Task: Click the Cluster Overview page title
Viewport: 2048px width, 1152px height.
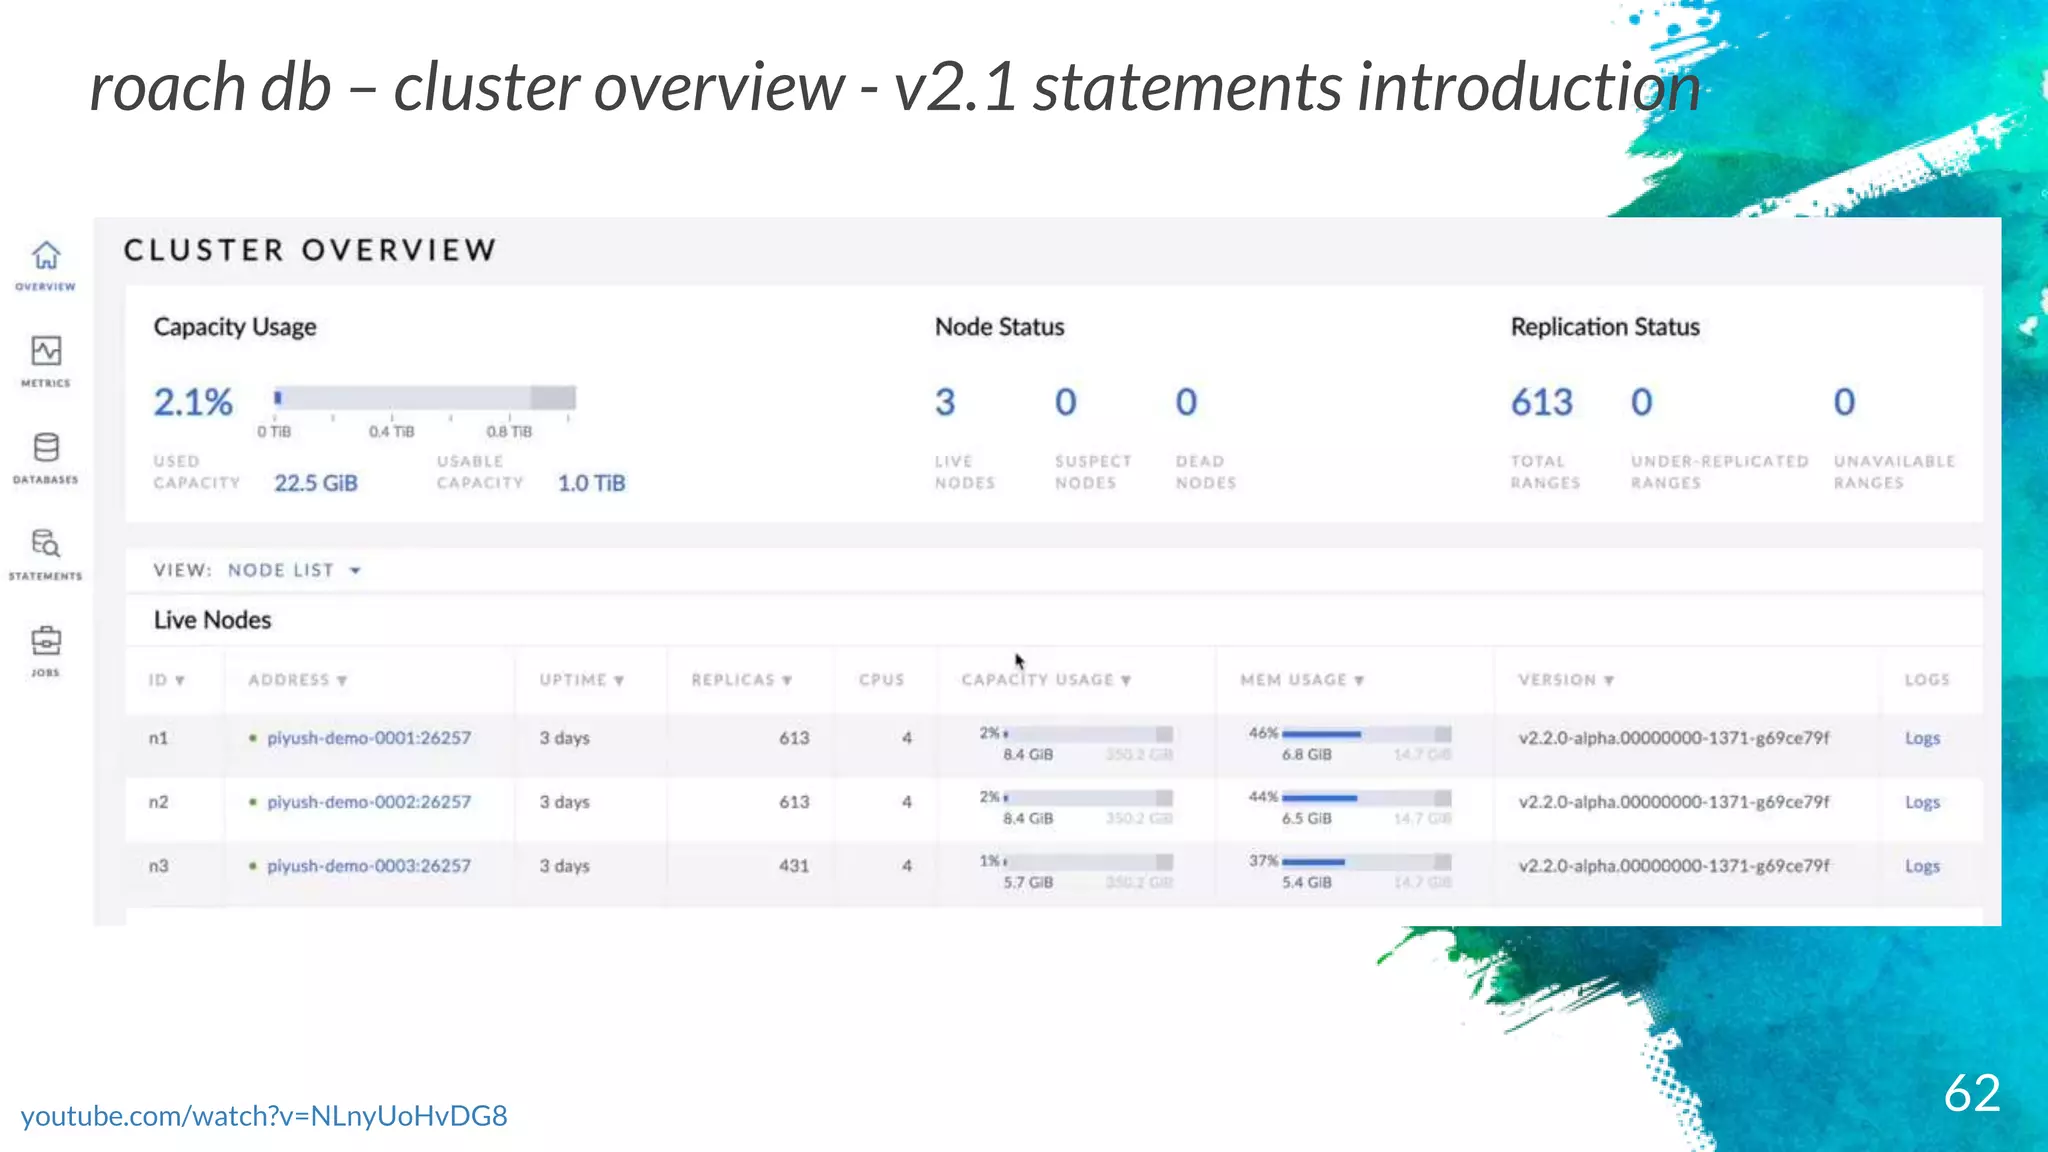Action: click(x=310, y=250)
